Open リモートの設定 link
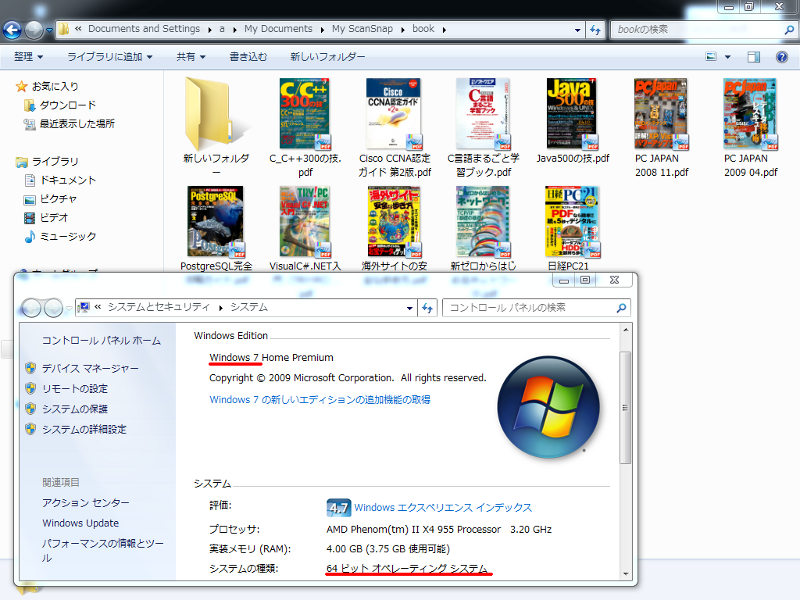This screenshot has width=800, height=600. click(x=75, y=389)
